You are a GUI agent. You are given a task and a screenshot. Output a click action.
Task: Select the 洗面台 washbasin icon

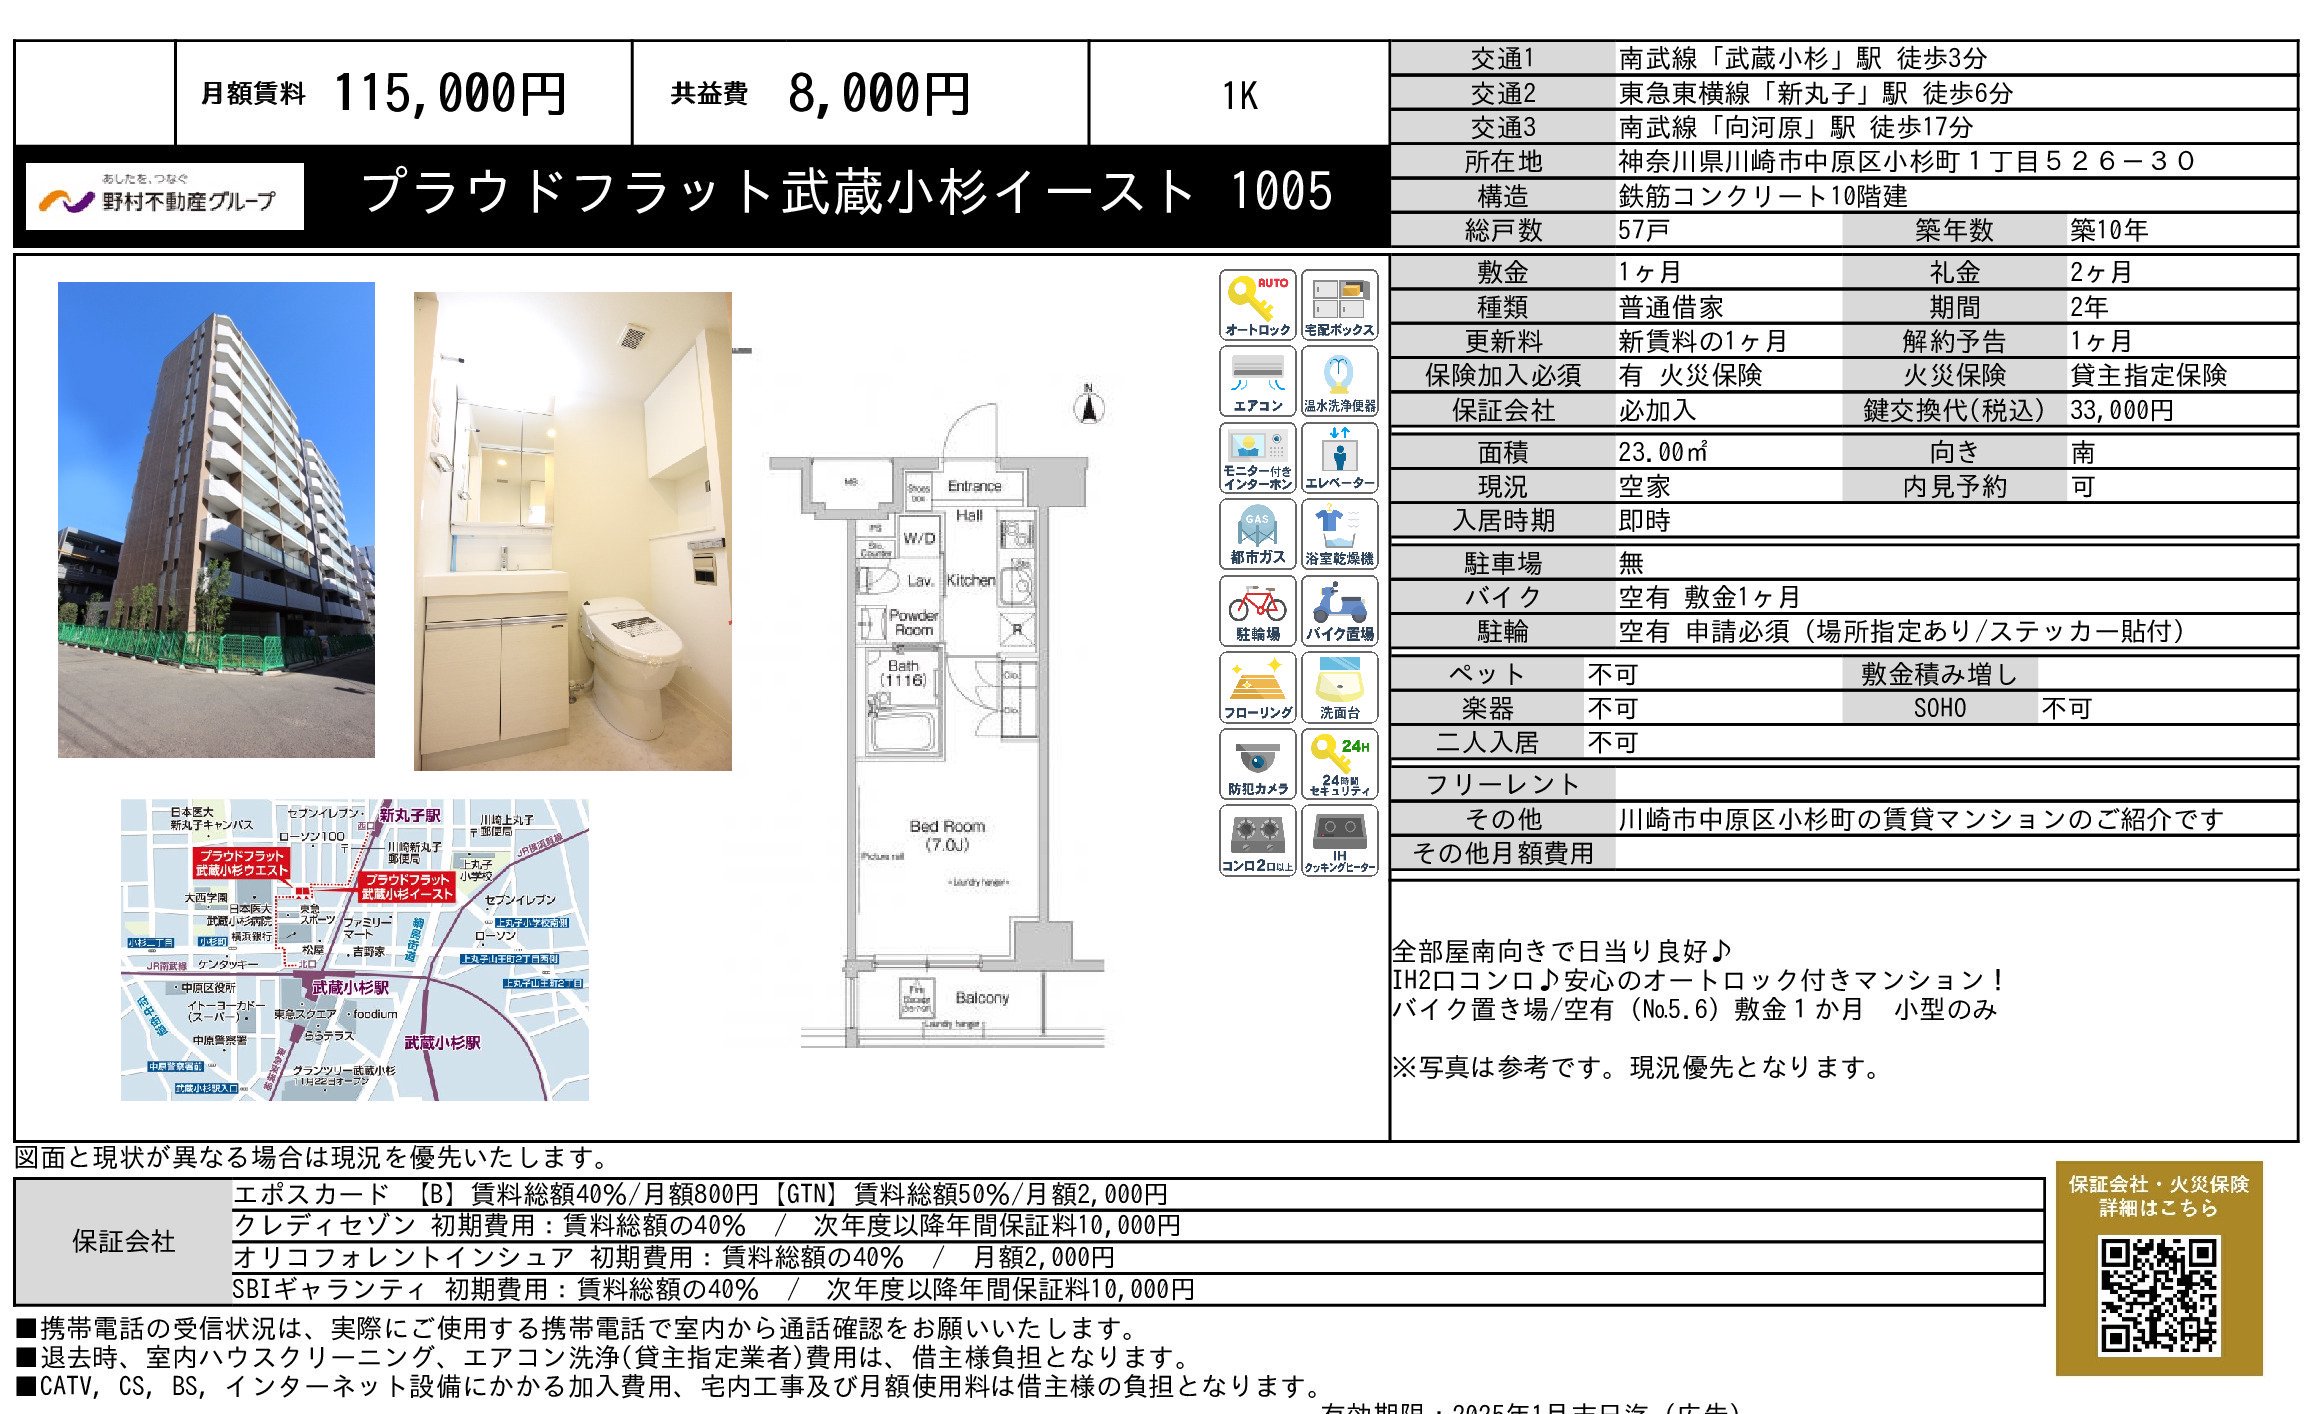tap(1340, 688)
